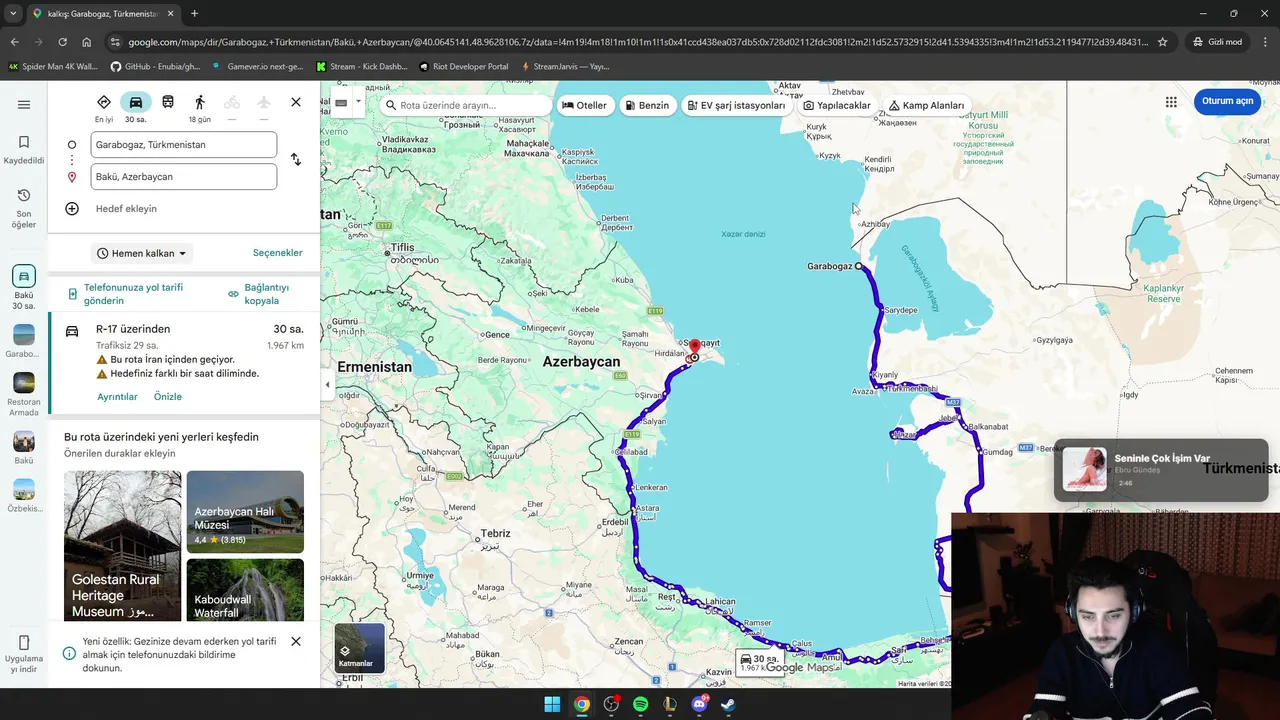Image resolution: width=1280 pixels, height=720 pixels.
Task: Open Chrome home page button
Action: pos(87,42)
